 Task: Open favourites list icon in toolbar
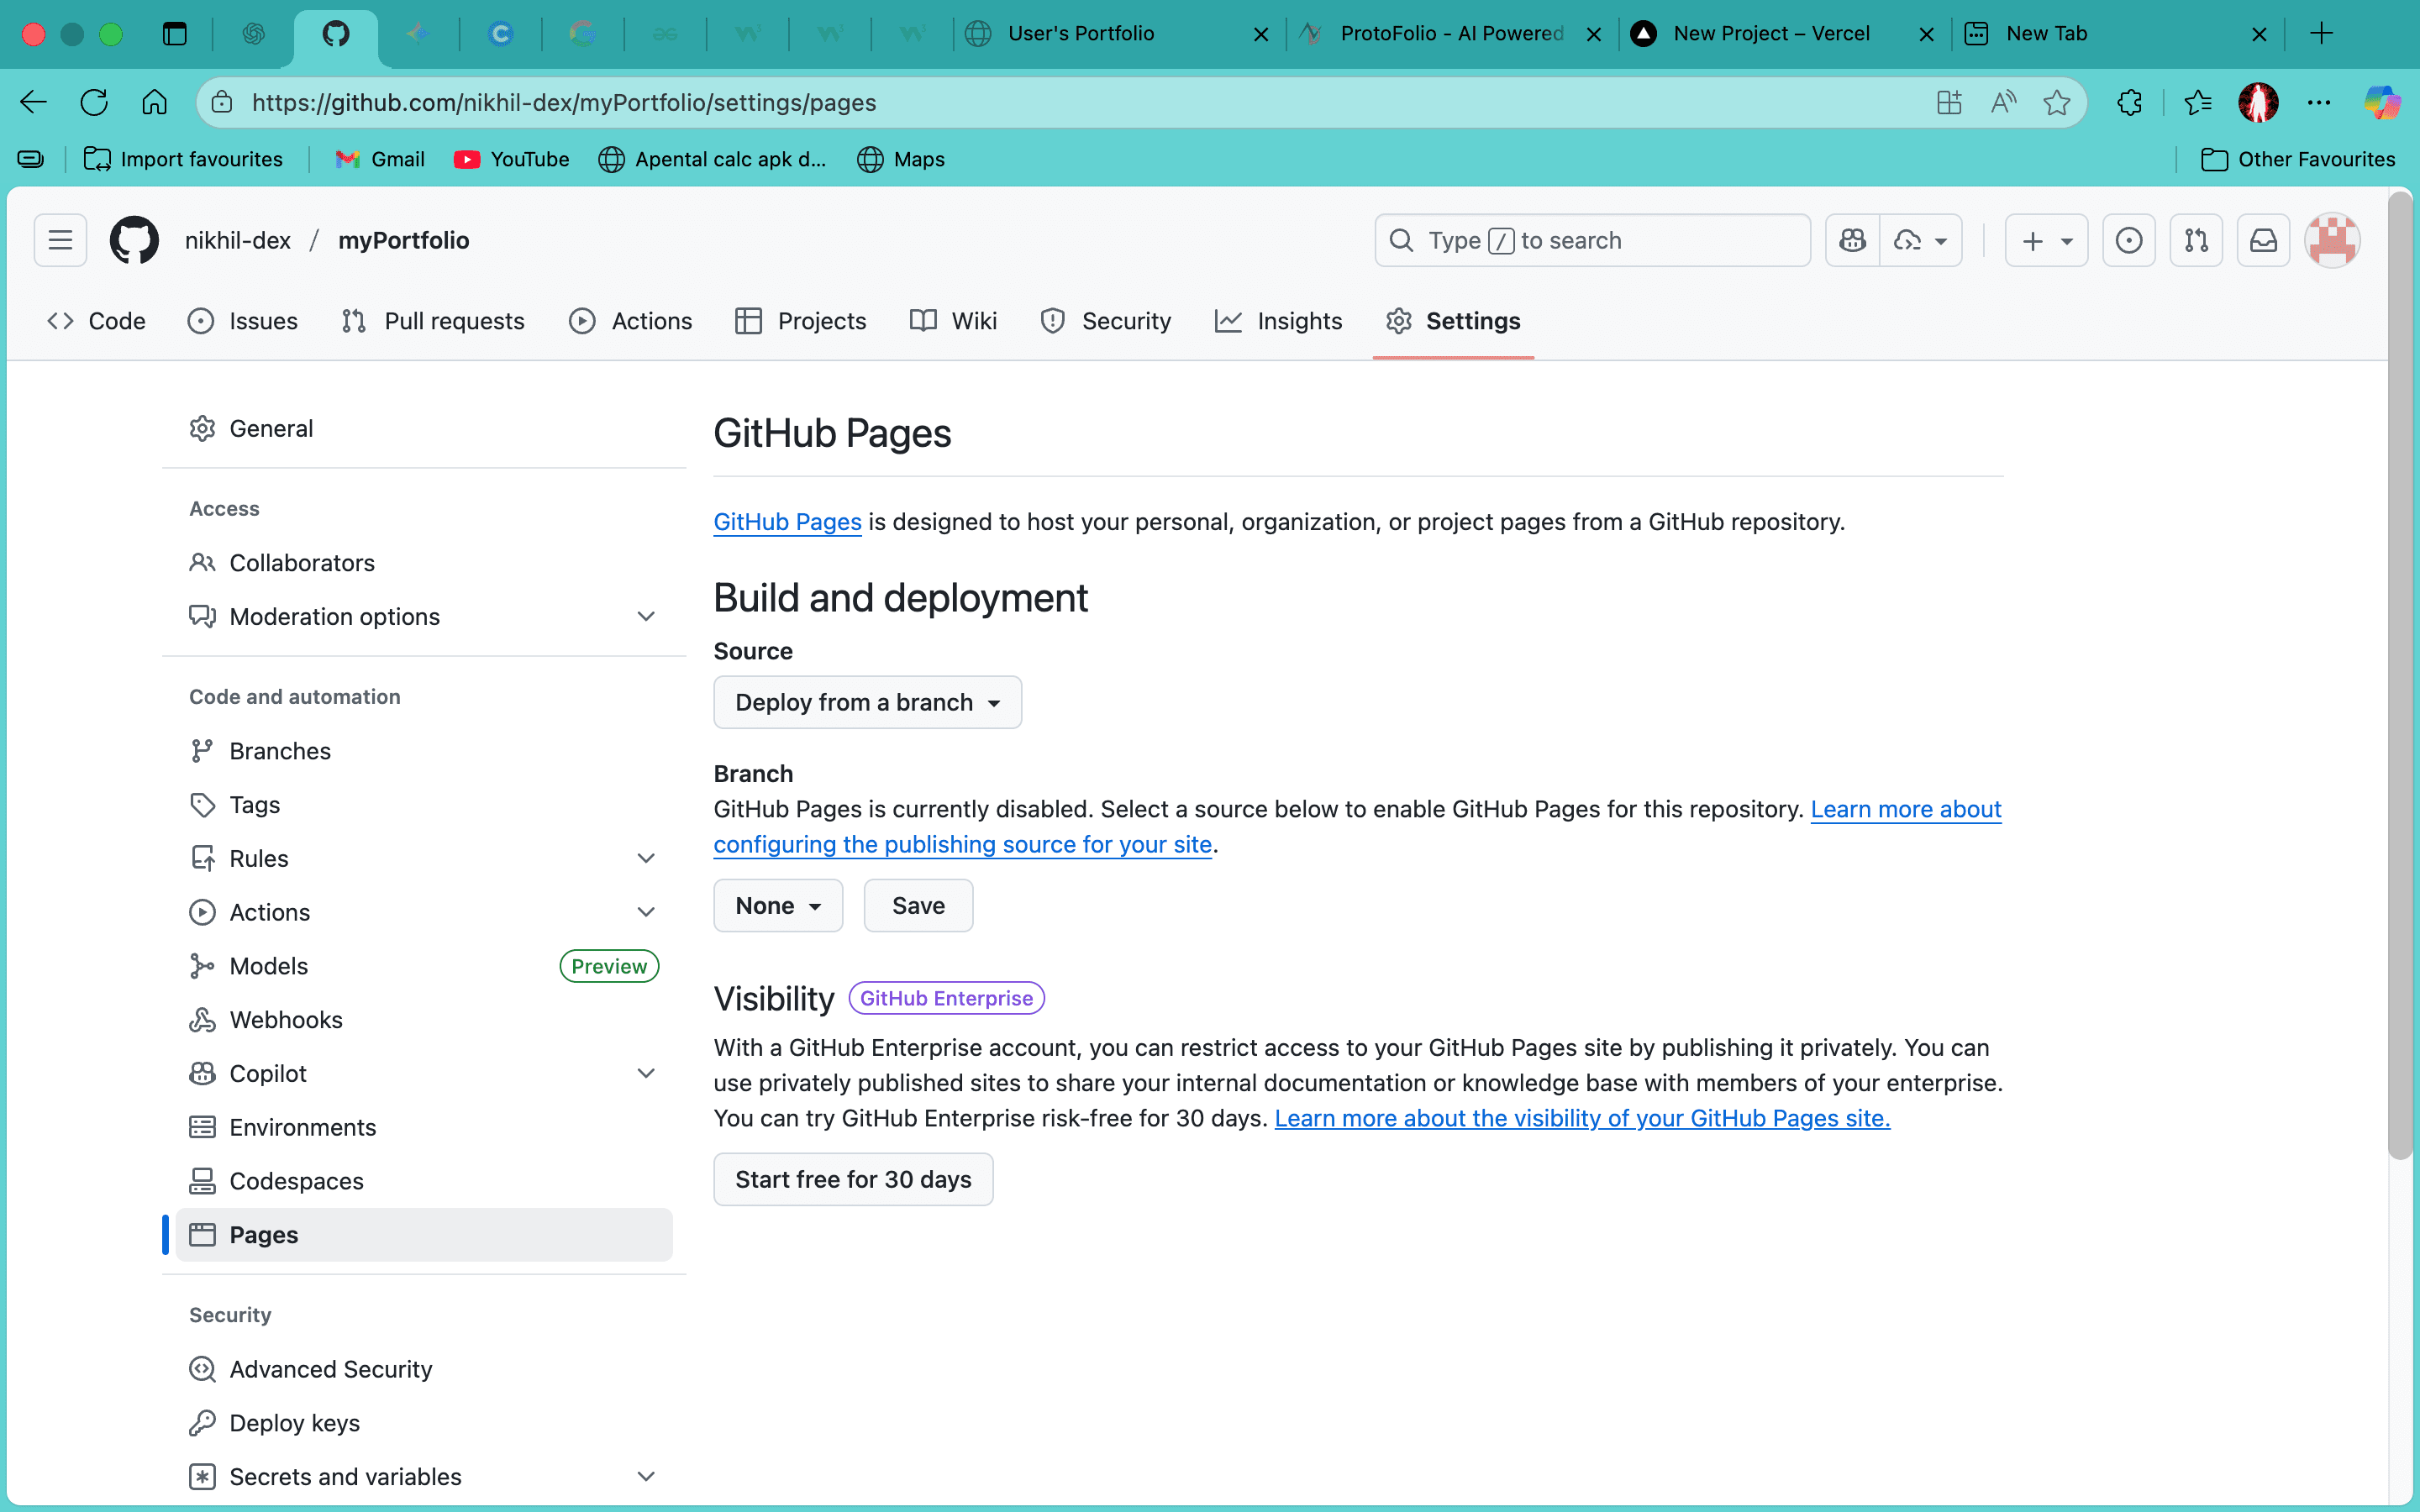click(x=2197, y=102)
